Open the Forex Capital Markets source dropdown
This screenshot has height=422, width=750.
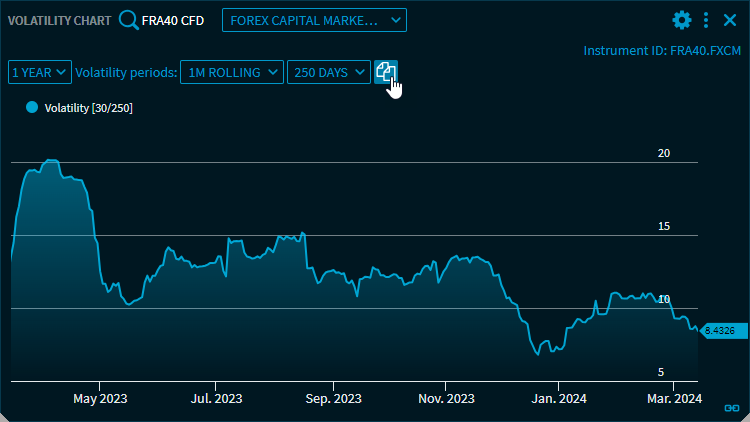(x=314, y=20)
